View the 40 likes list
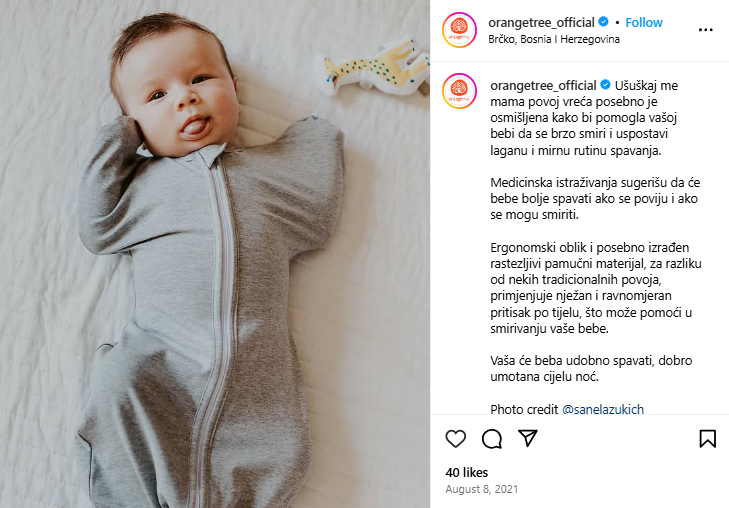 tap(466, 472)
